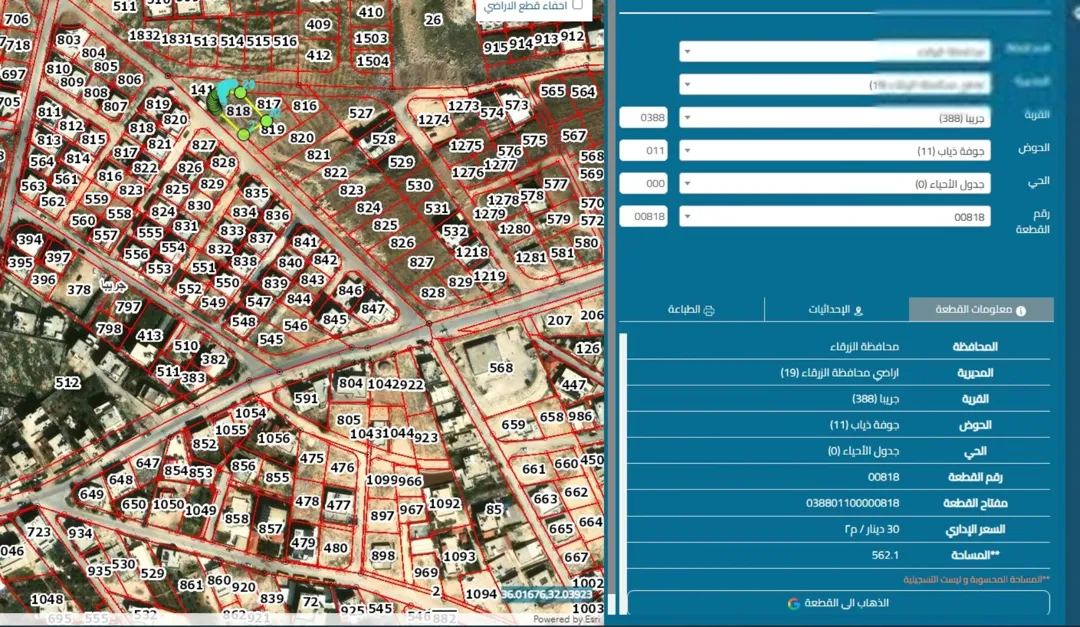Open the parcel number dropdown showing 00818
Screen dimensions: 1080x627
[835, 217]
